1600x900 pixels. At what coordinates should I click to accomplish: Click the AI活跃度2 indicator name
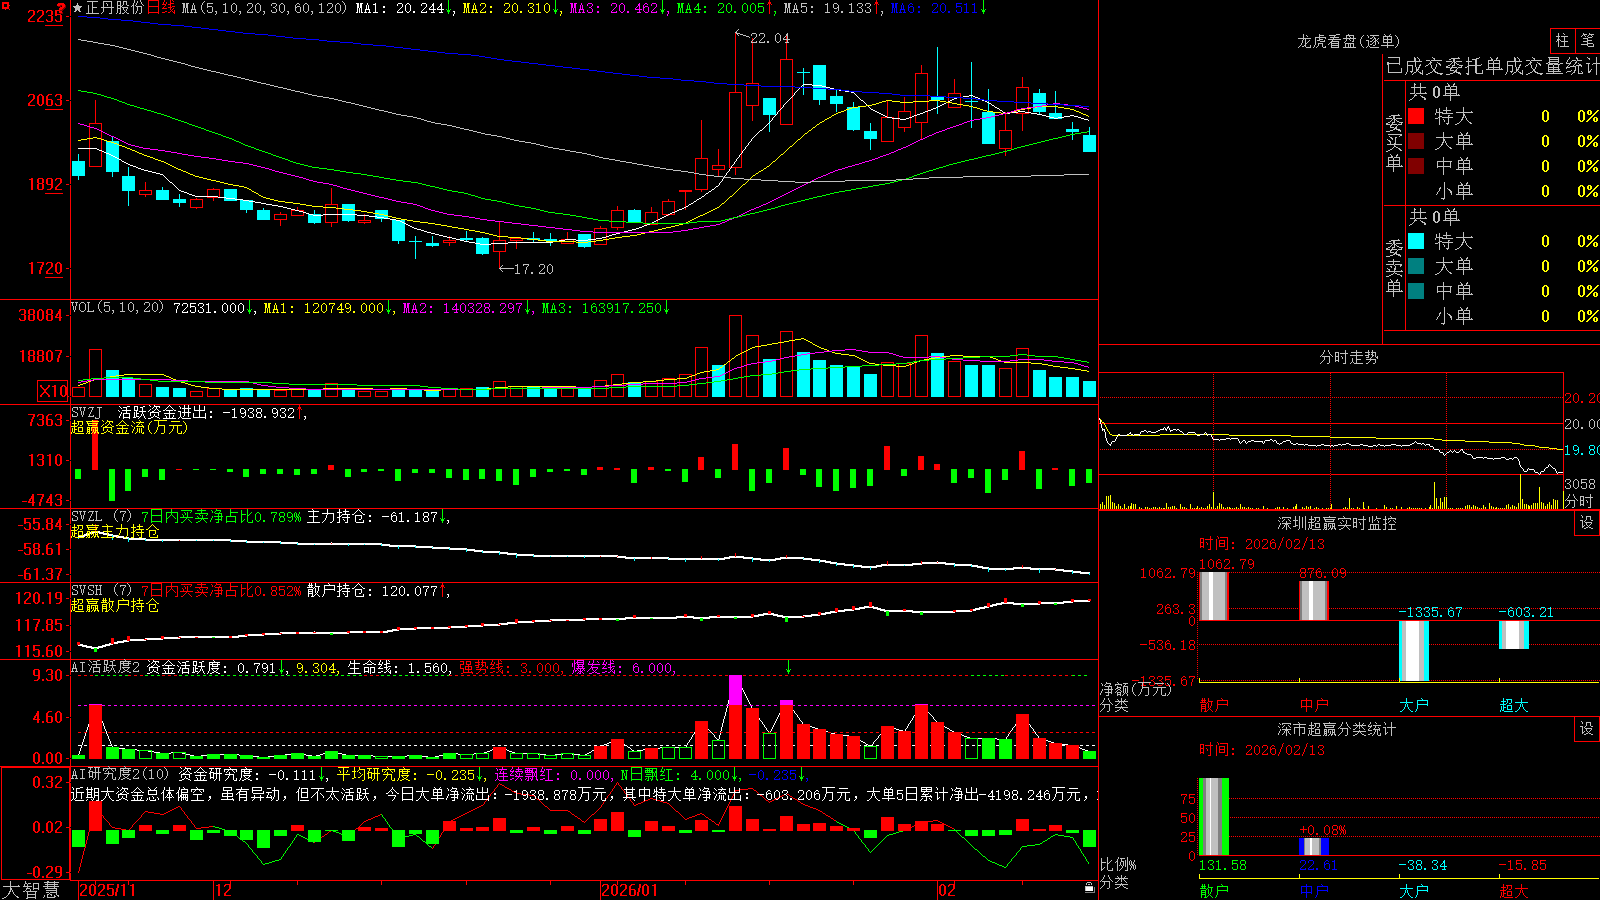point(106,668)
